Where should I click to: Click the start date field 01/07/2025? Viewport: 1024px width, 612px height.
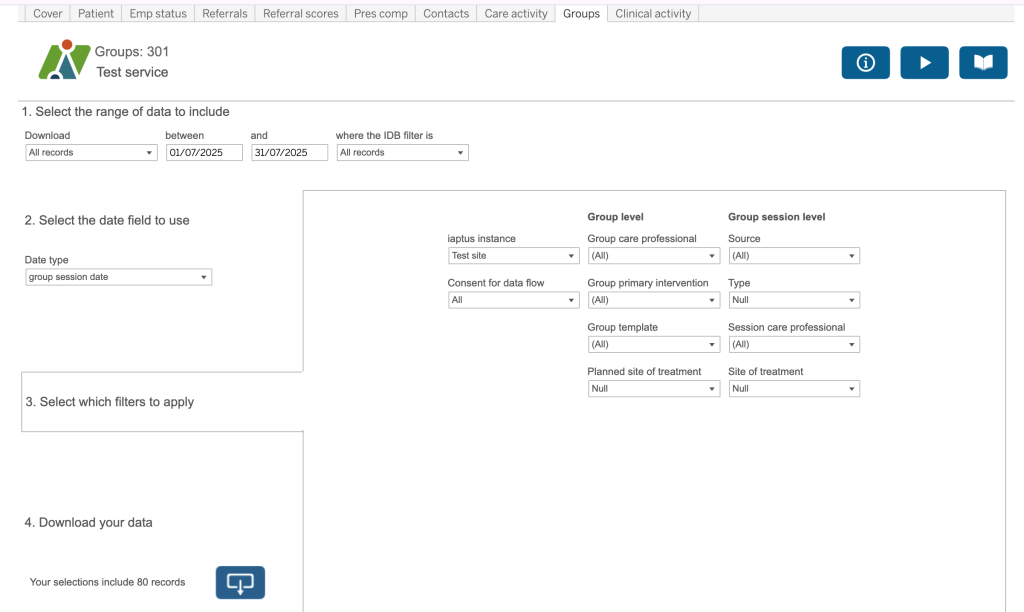pos(204,153)
